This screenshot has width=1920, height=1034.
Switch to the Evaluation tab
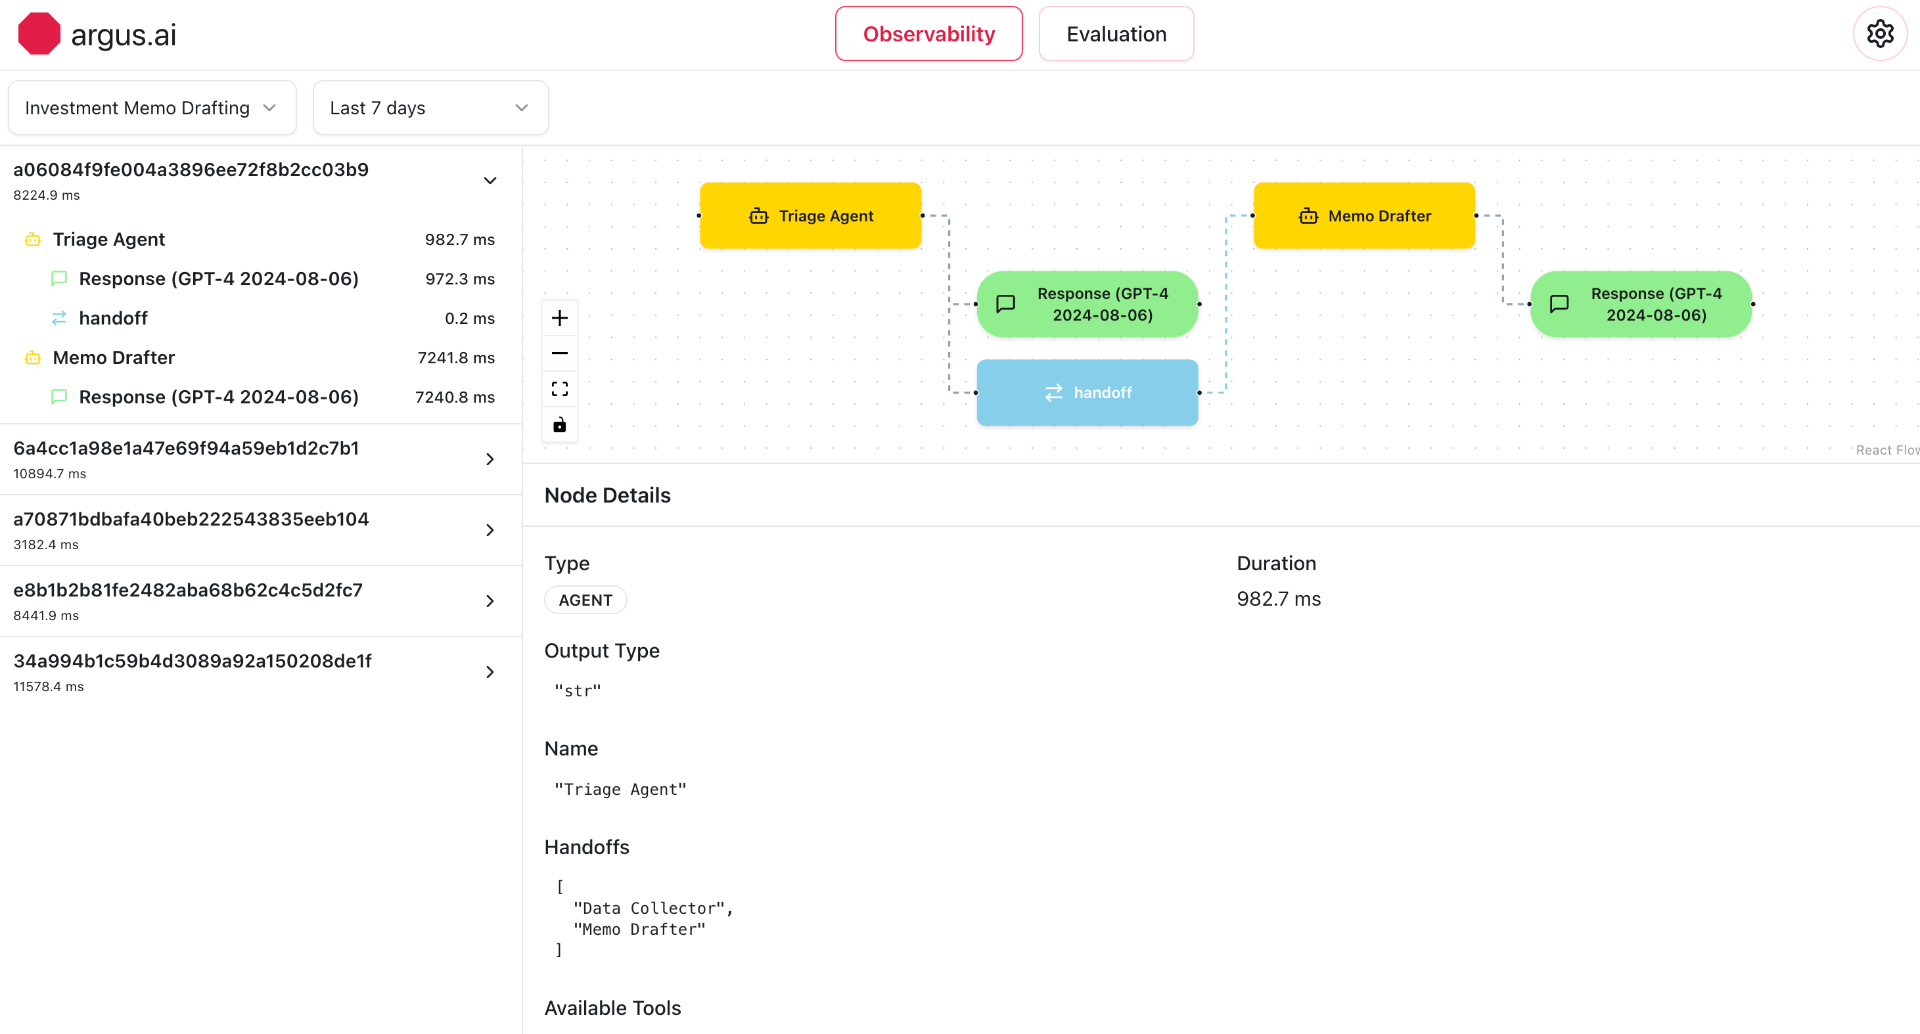tap(1115, 33)
